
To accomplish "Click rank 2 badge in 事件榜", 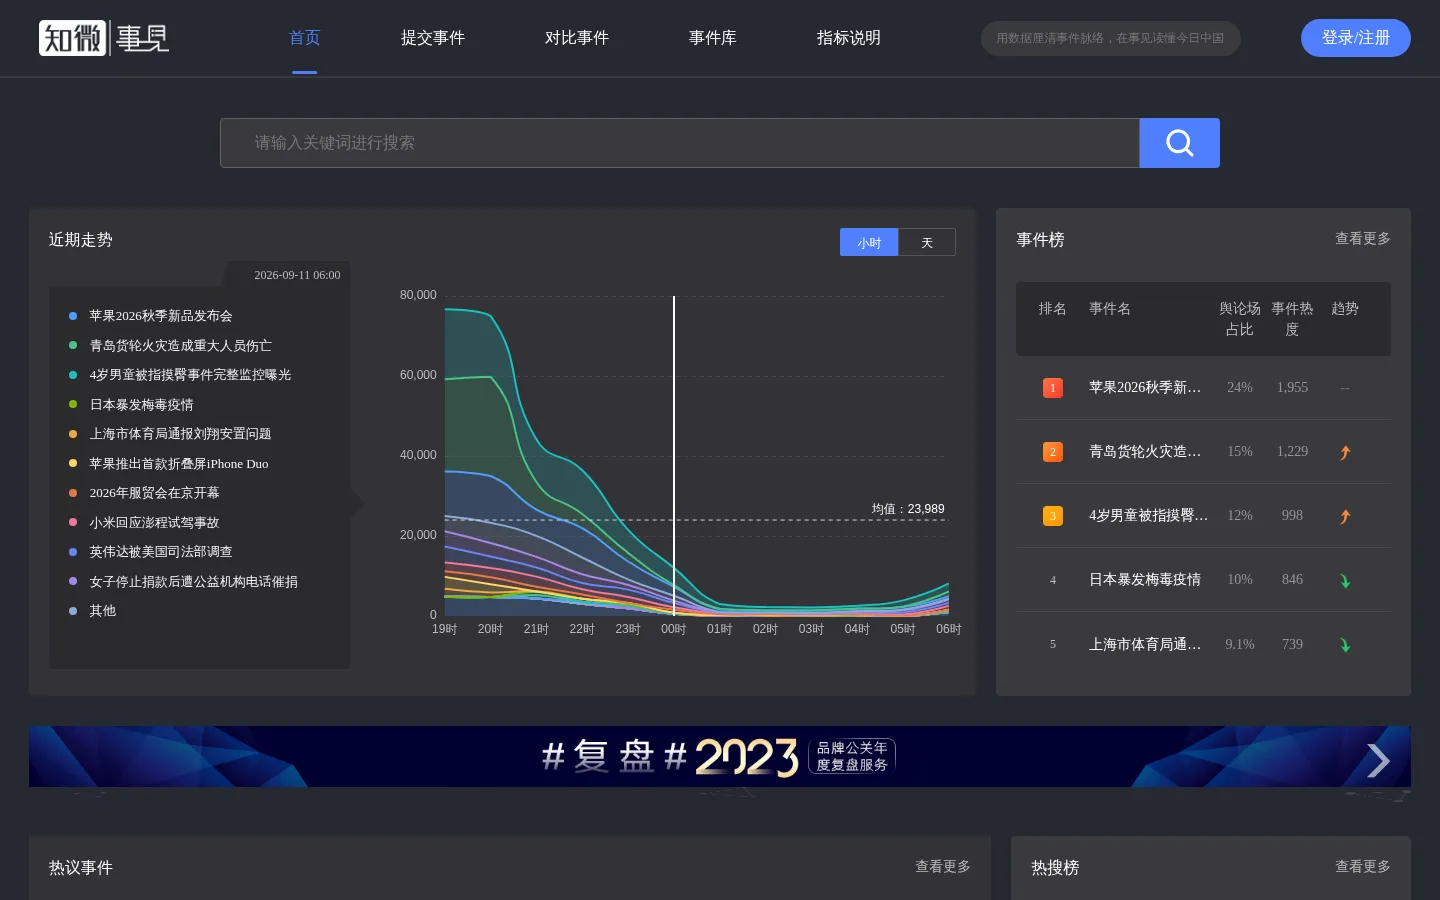I will click(x=1052, y=452).
